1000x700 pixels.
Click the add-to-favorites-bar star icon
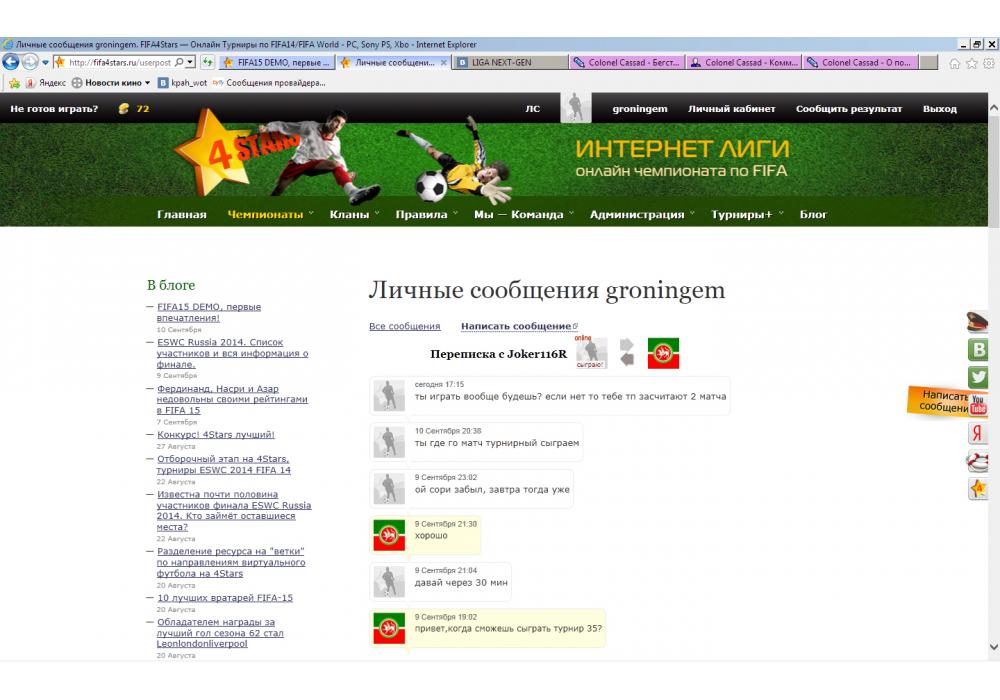coord(14,83)
